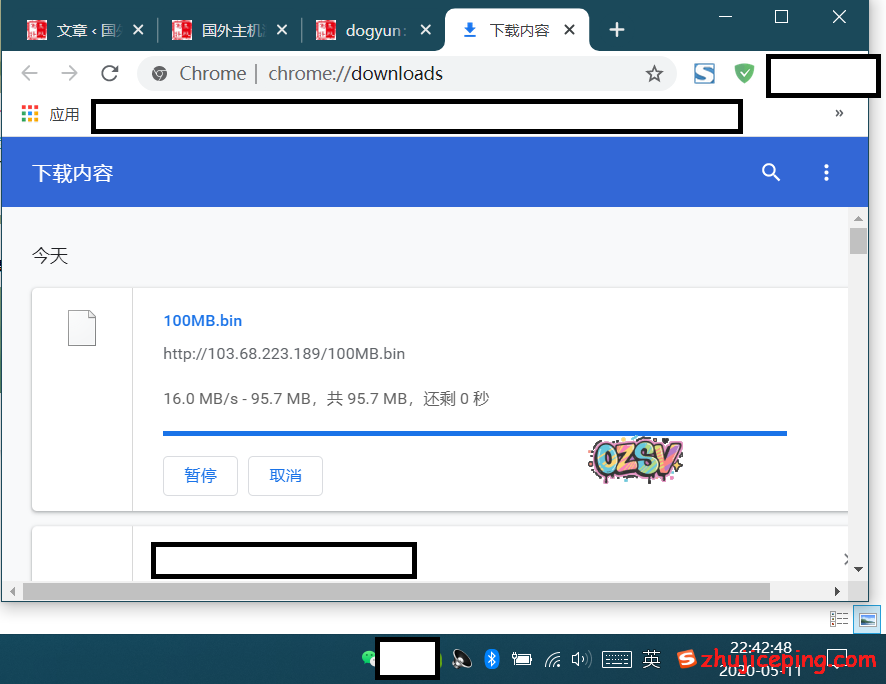Search downloads using the magnifier icon
Image resolution: width=886 pixels, height=684 pixels.
click(x=770, y=172)
